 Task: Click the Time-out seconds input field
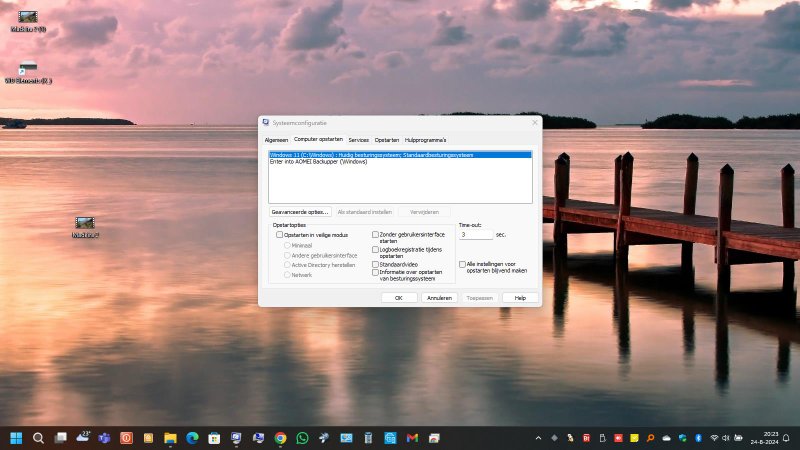tap(475, 235)
